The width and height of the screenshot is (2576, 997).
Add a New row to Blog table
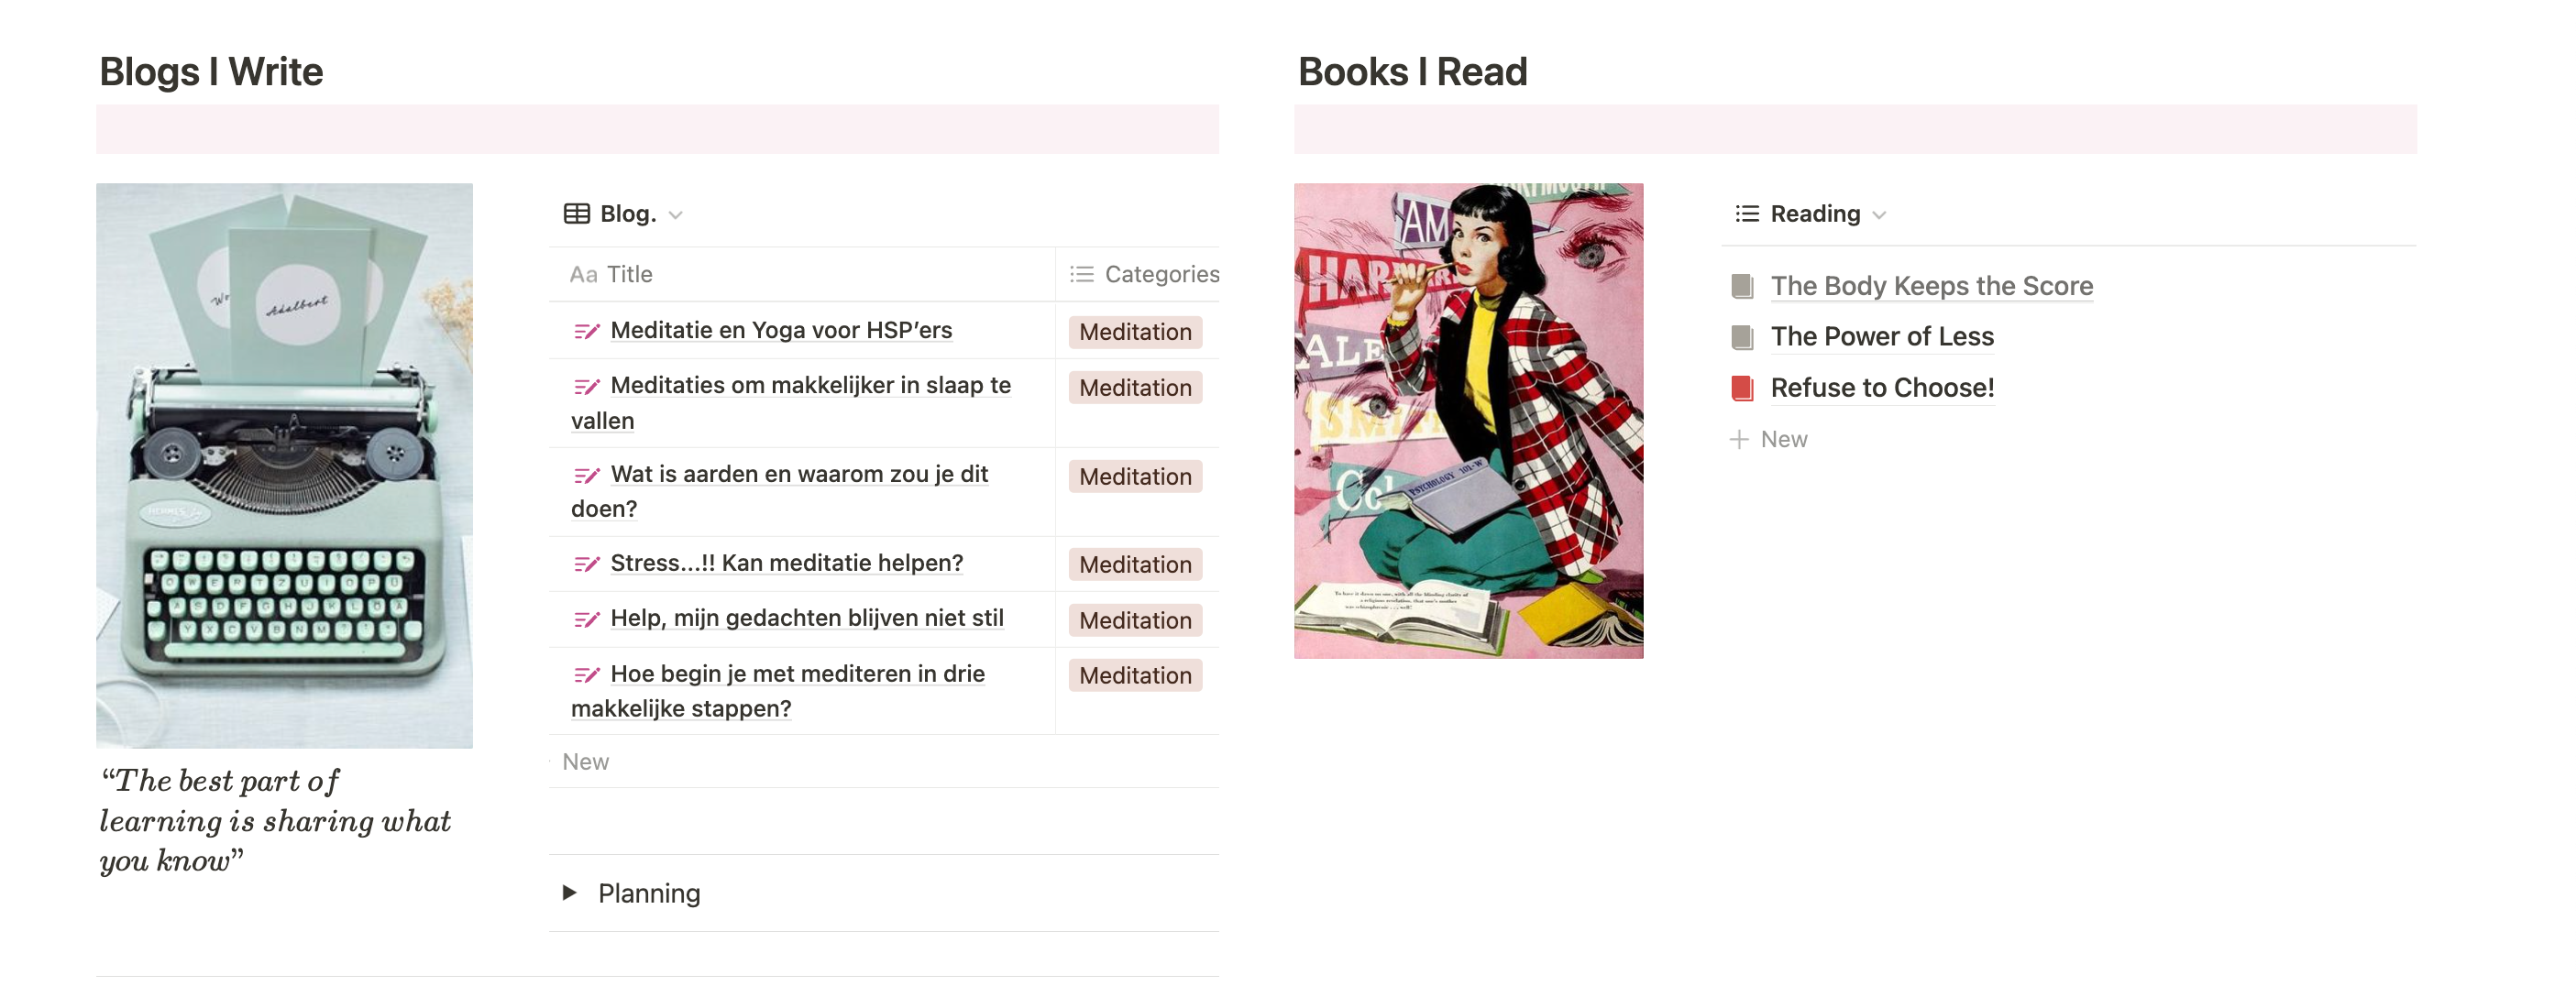point(585,761)
